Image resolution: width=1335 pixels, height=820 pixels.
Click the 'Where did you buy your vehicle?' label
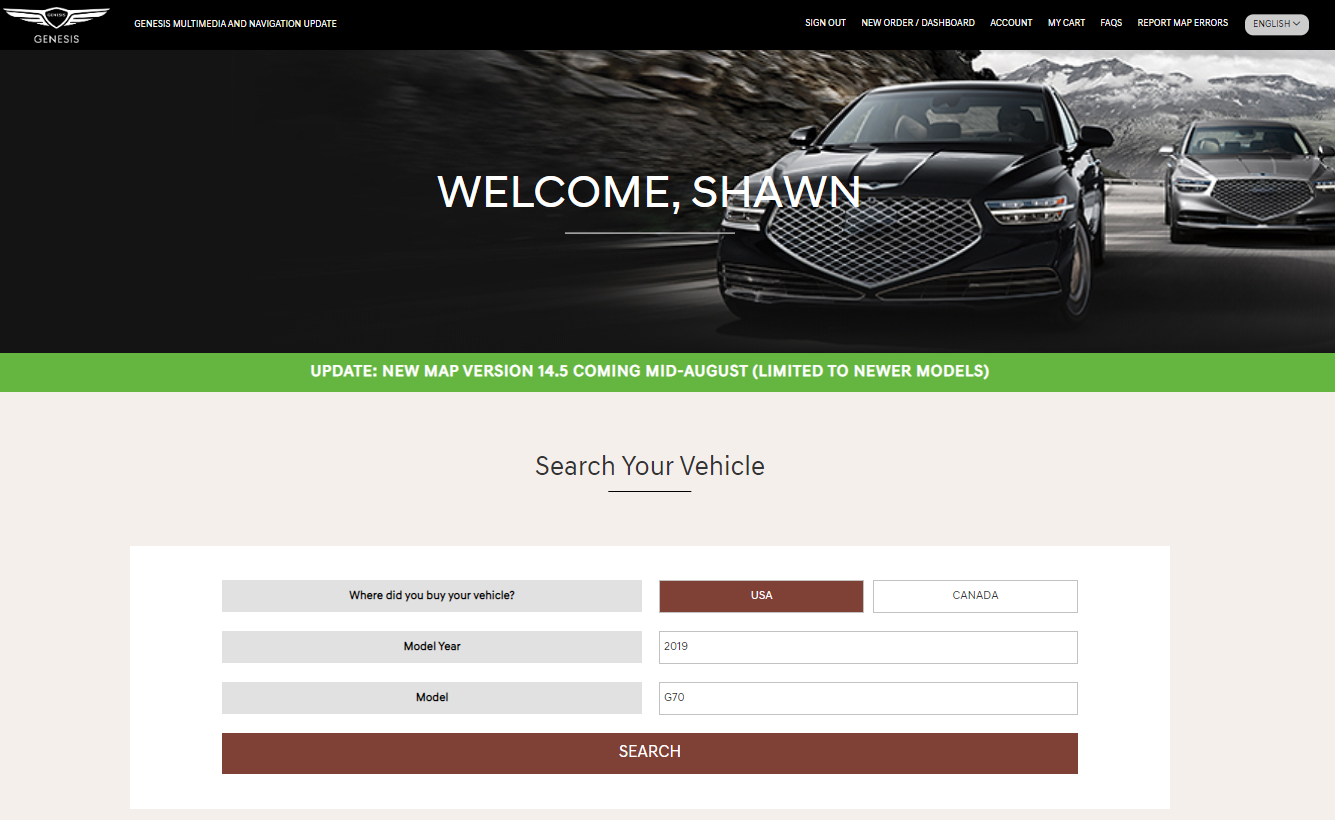pos(432,596)
